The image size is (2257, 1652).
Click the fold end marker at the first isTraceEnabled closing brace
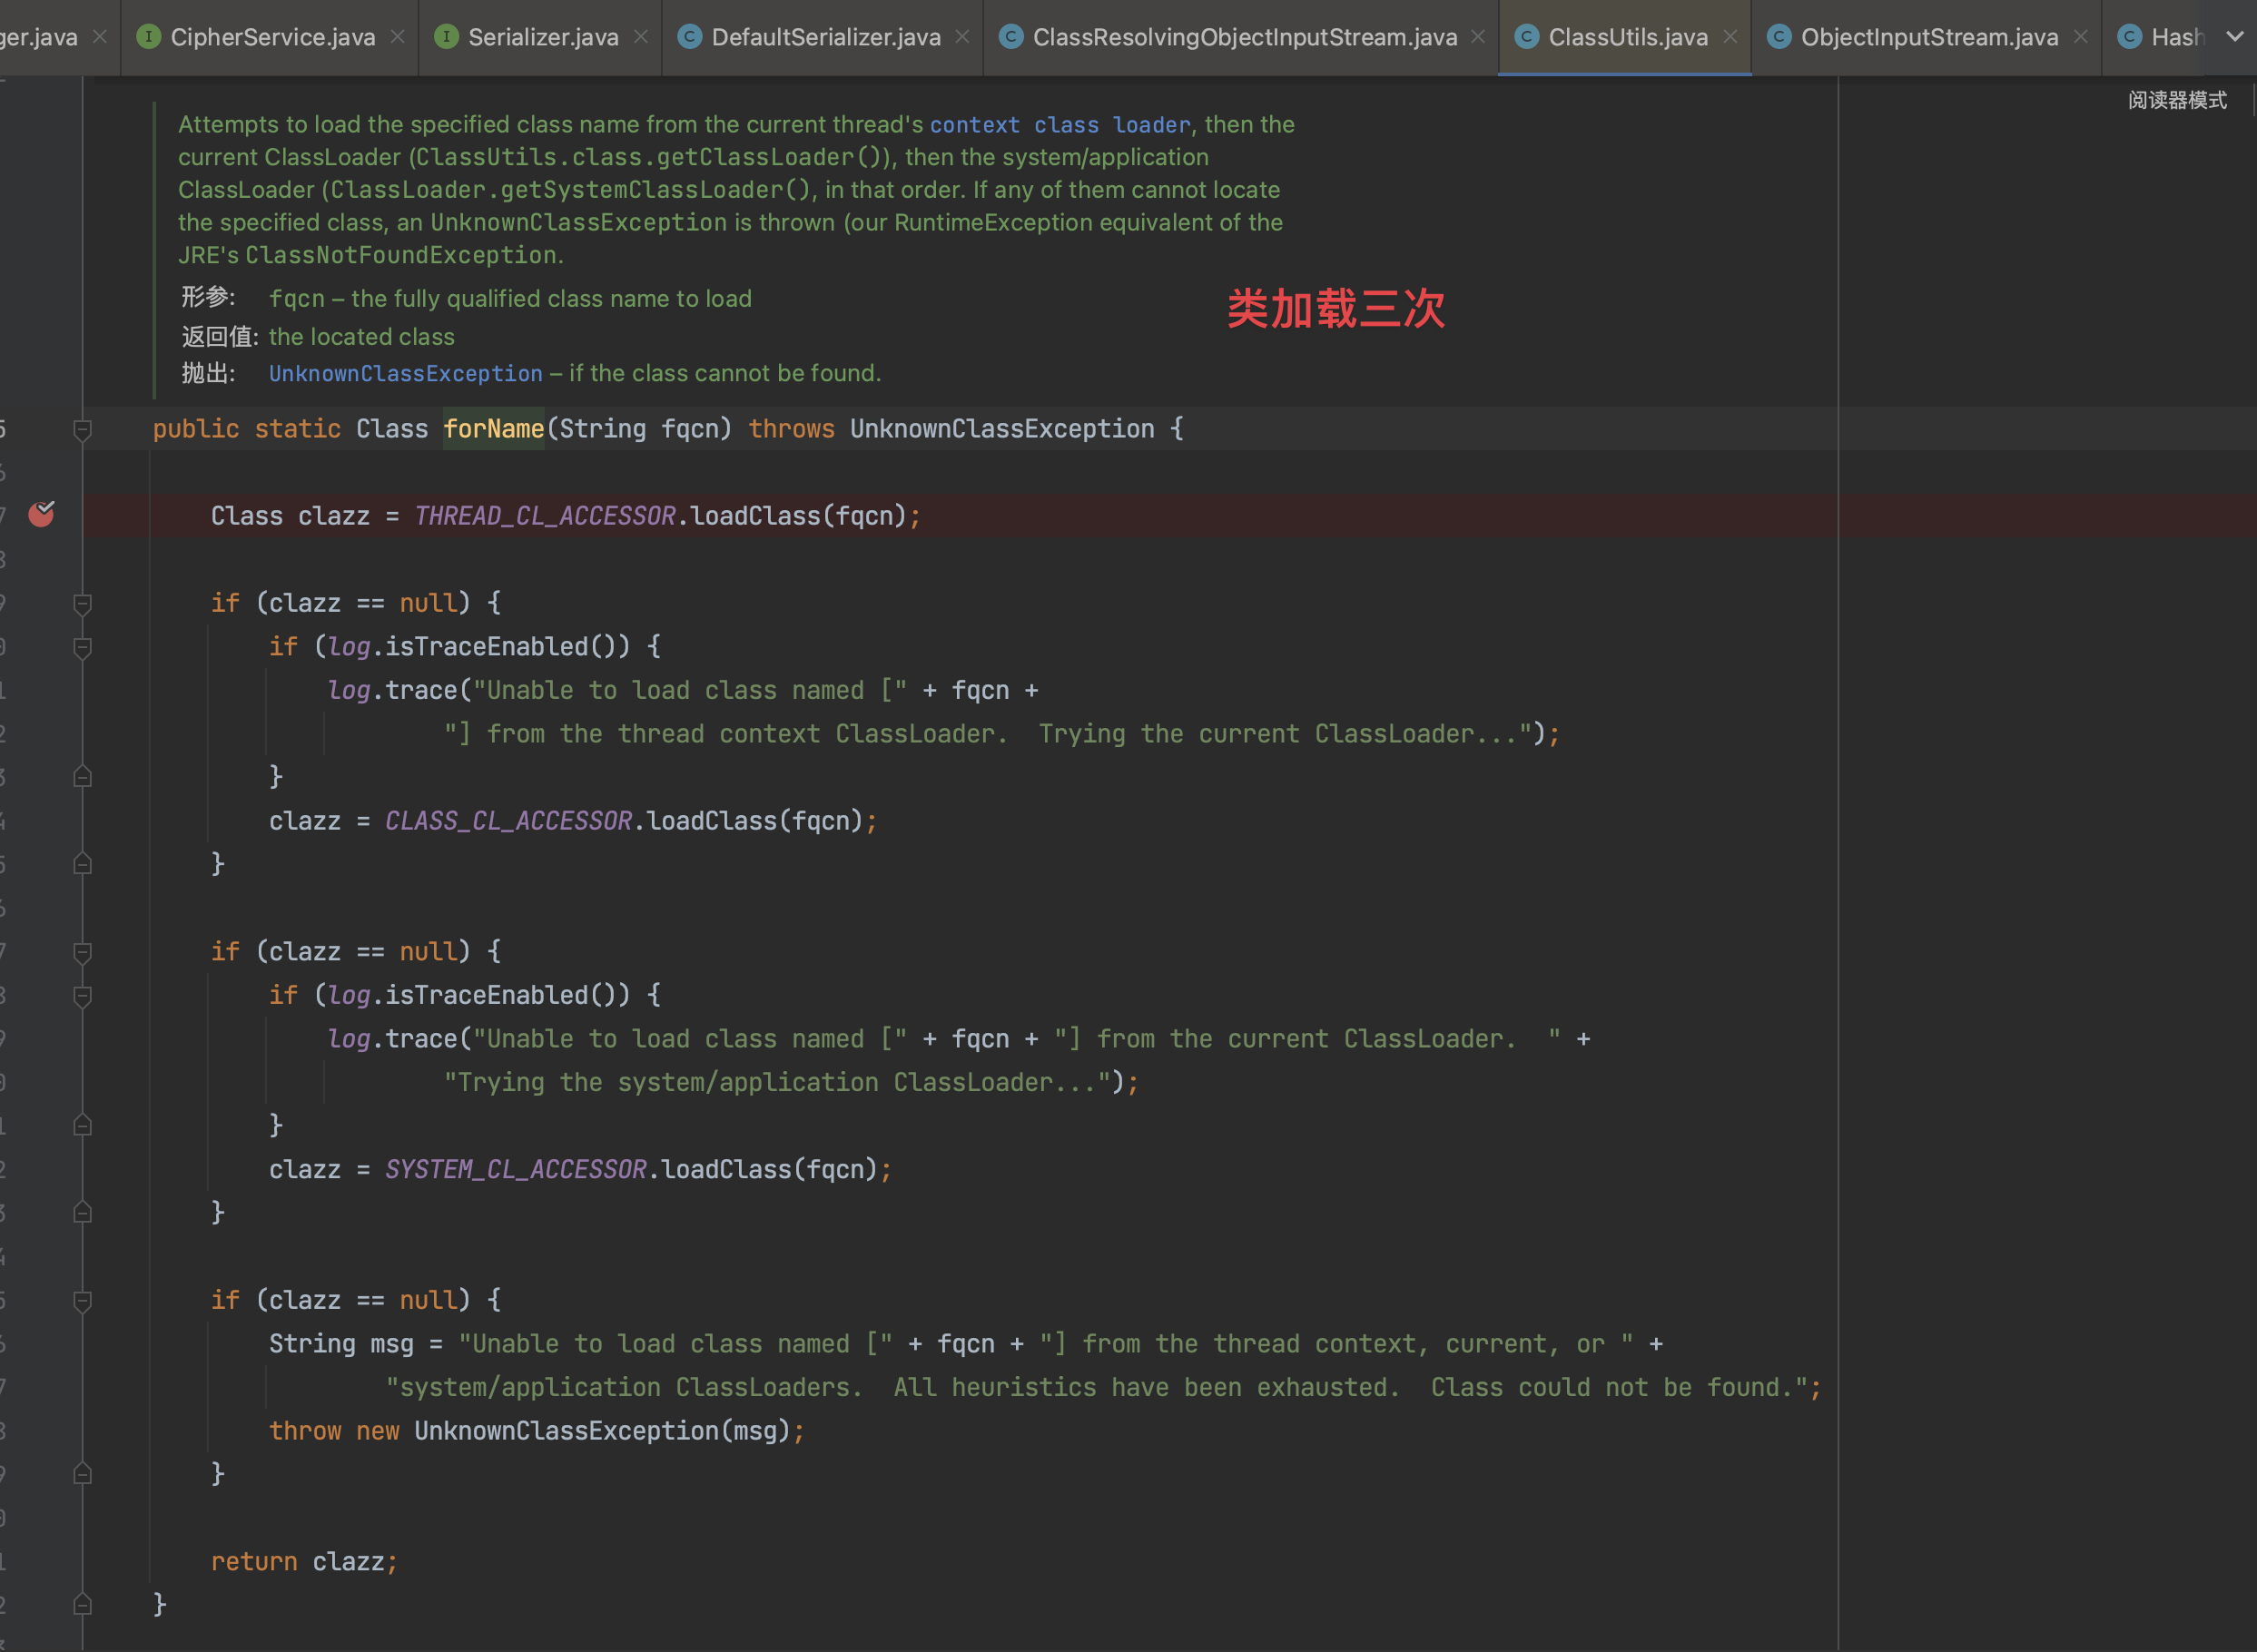pyautogui.click(x=83, y=777)
